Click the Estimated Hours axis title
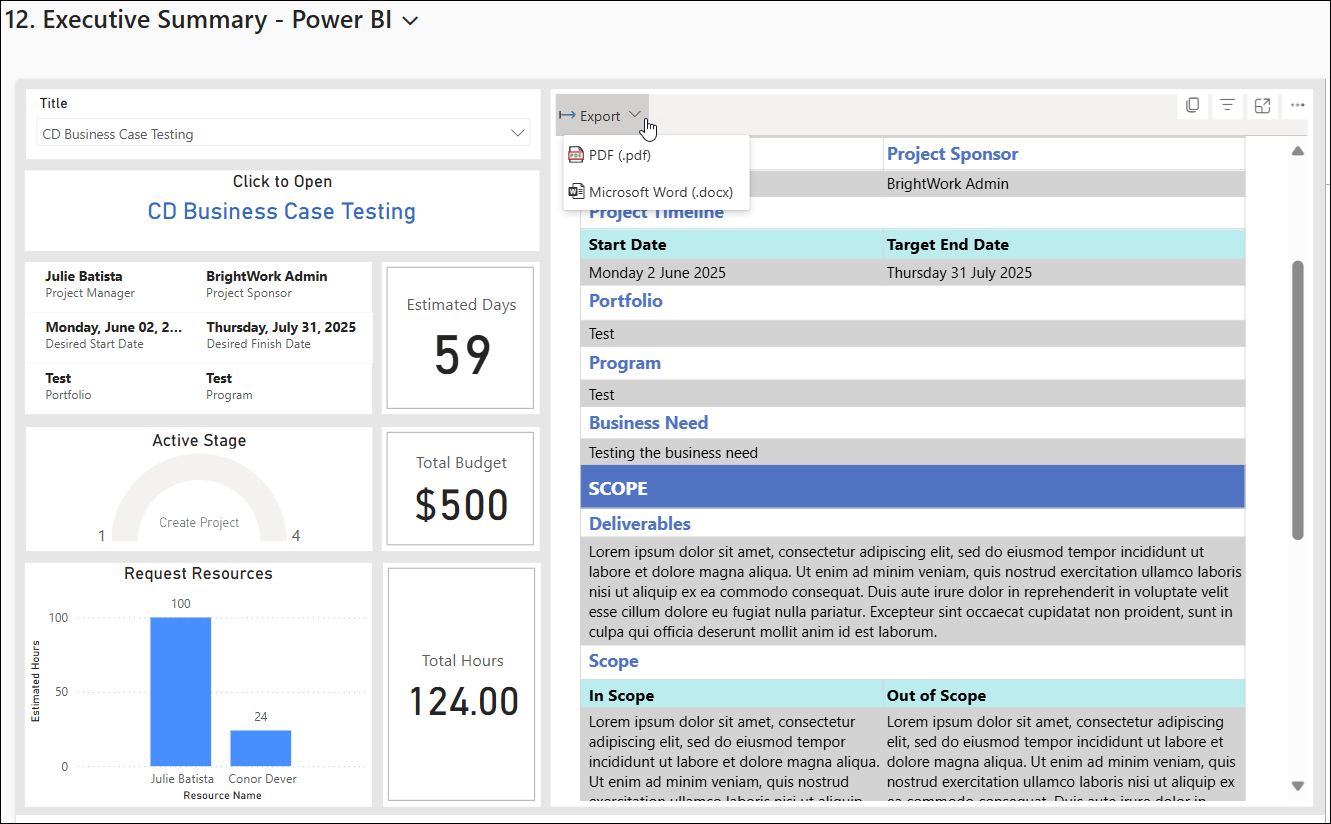The height and width of the screenshot is (824, 1331). click(x=36, y=681)
